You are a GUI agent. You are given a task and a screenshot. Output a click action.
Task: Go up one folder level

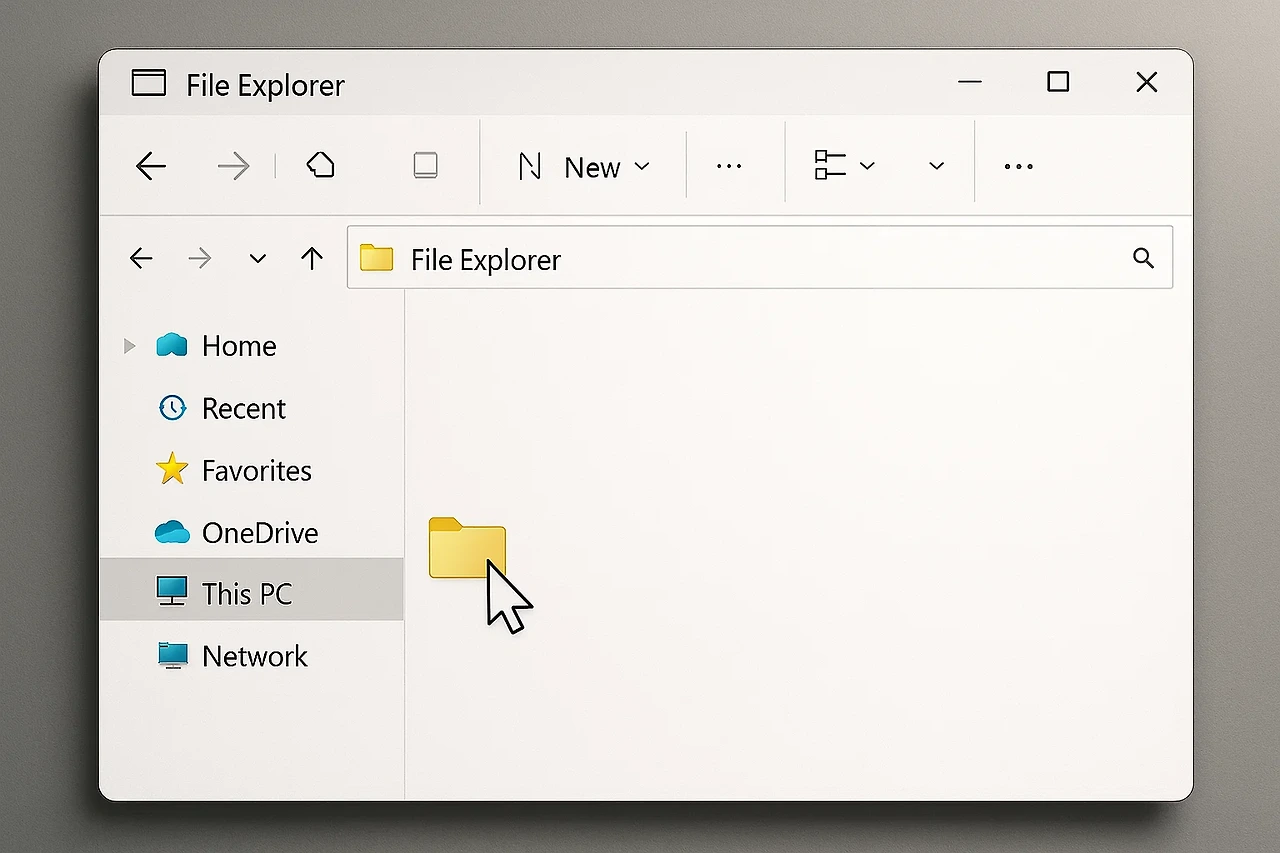pos(312,259)
